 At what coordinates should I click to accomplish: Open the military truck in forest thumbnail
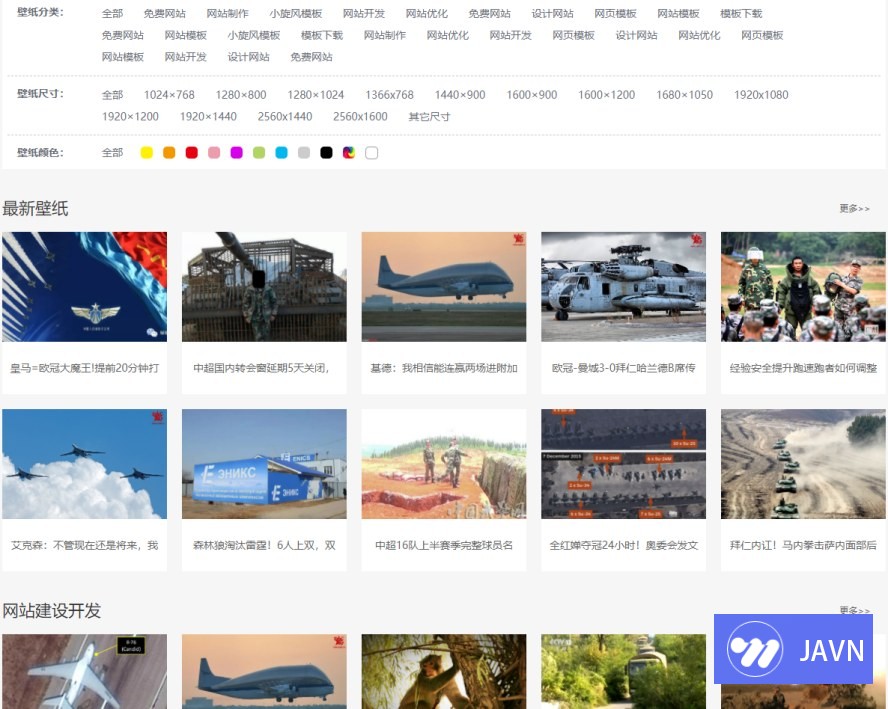624,671
